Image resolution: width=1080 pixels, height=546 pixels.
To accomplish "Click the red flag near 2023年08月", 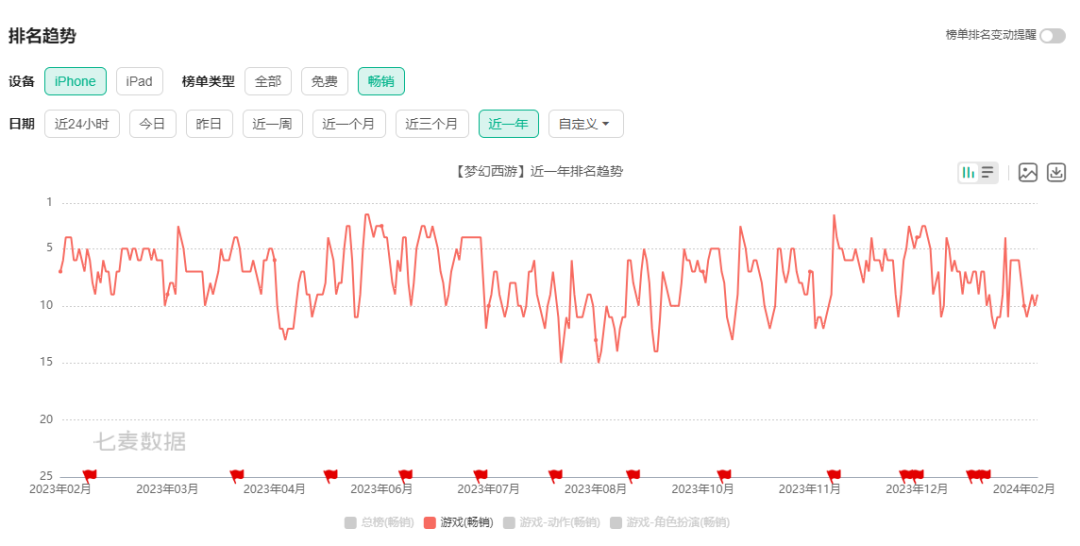I will (632, 474).
